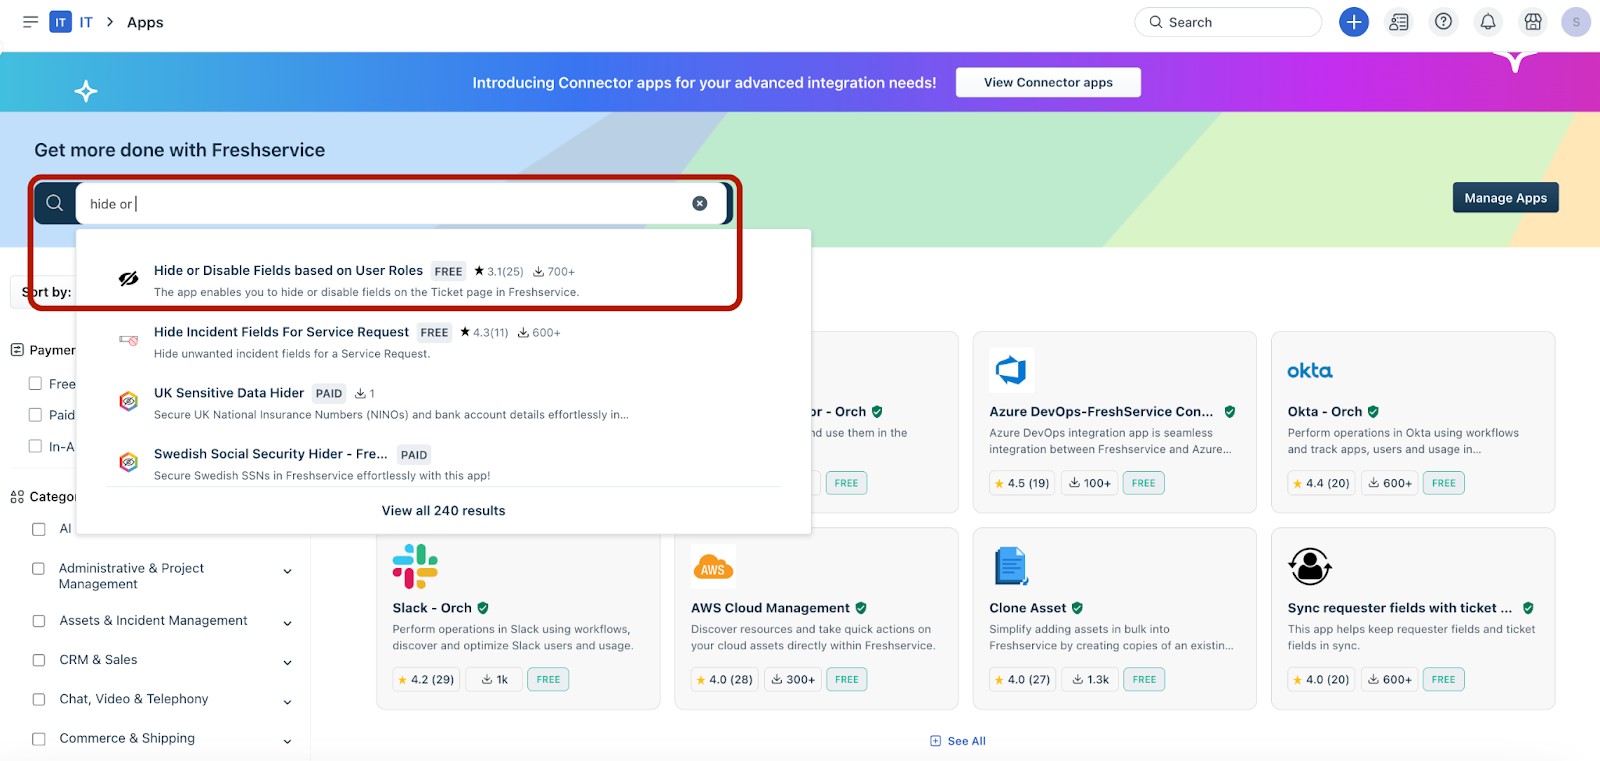
Task: Click the AWS logo
Action: 713,567
